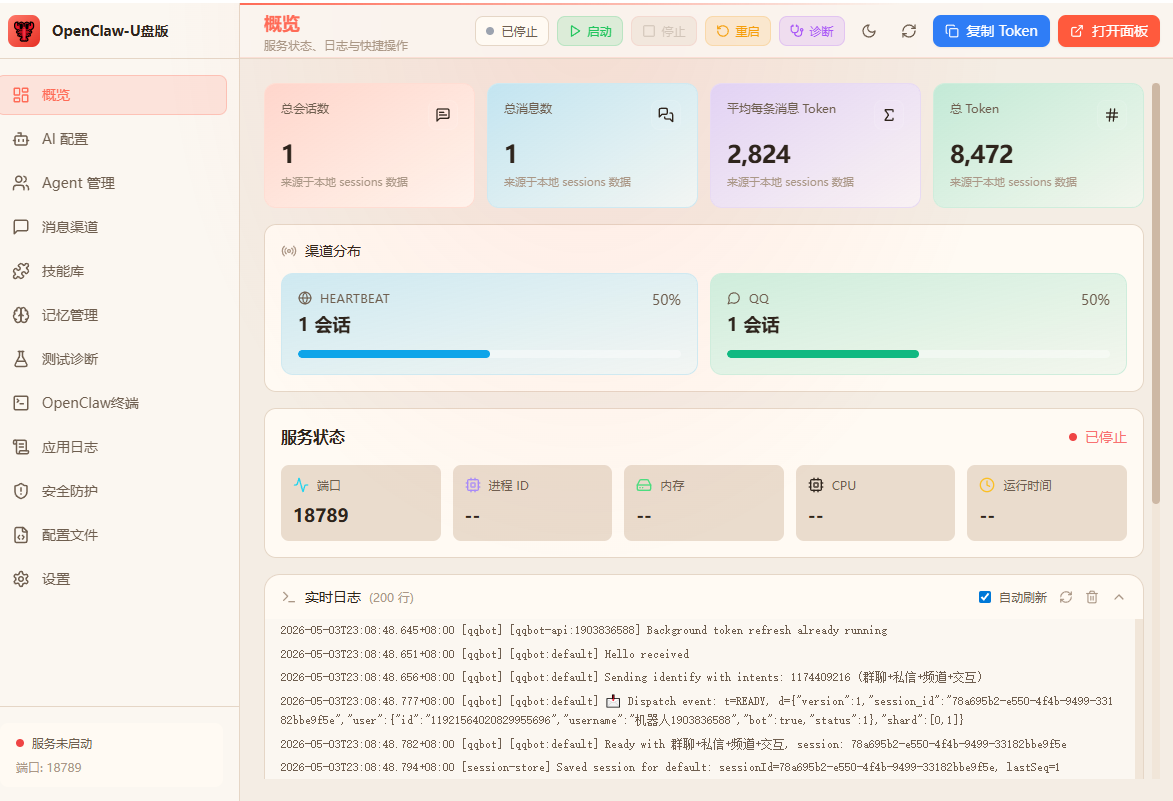Click the chip icon beside 进程 ID

pyautogui.click(x=473, y=485)
